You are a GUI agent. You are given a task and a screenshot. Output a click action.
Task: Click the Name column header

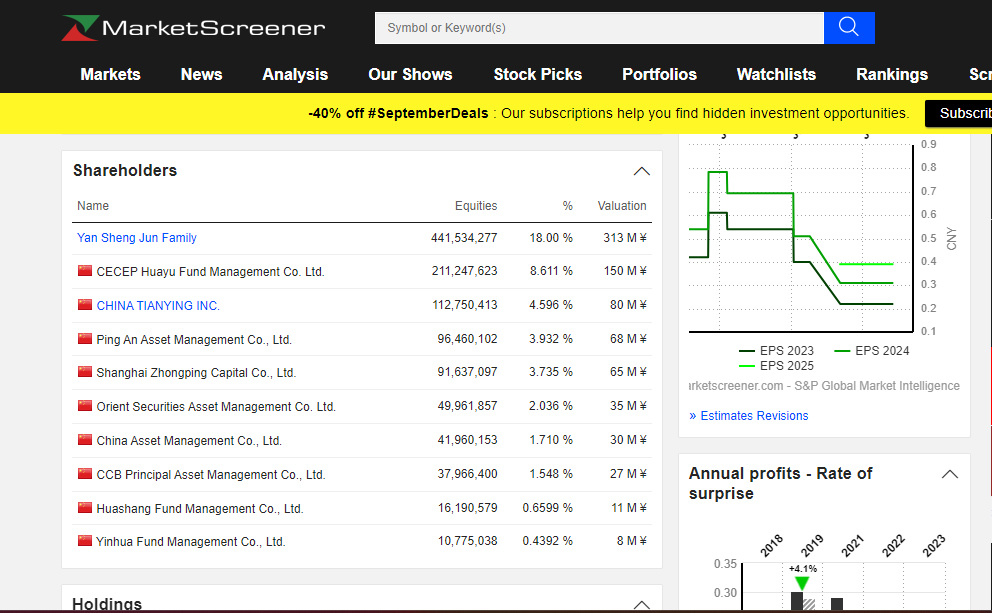(x=93, y=206)
